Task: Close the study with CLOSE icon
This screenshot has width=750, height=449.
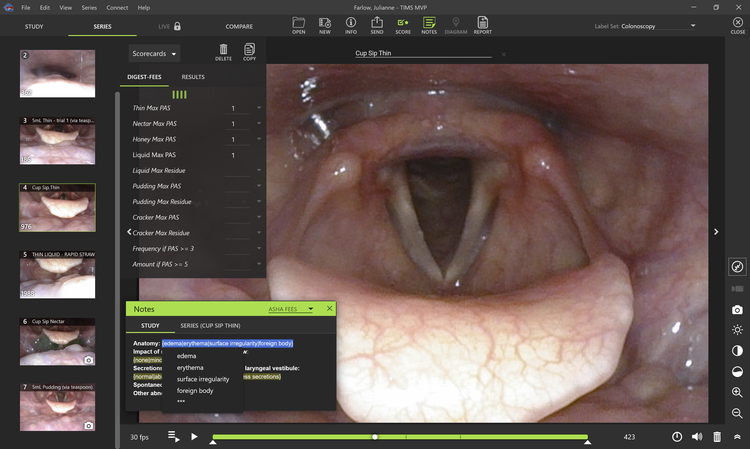Action: 738,25
